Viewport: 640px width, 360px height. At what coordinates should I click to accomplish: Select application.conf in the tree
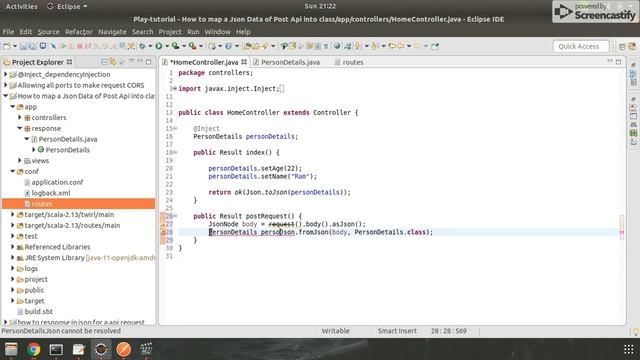point(57,182)
